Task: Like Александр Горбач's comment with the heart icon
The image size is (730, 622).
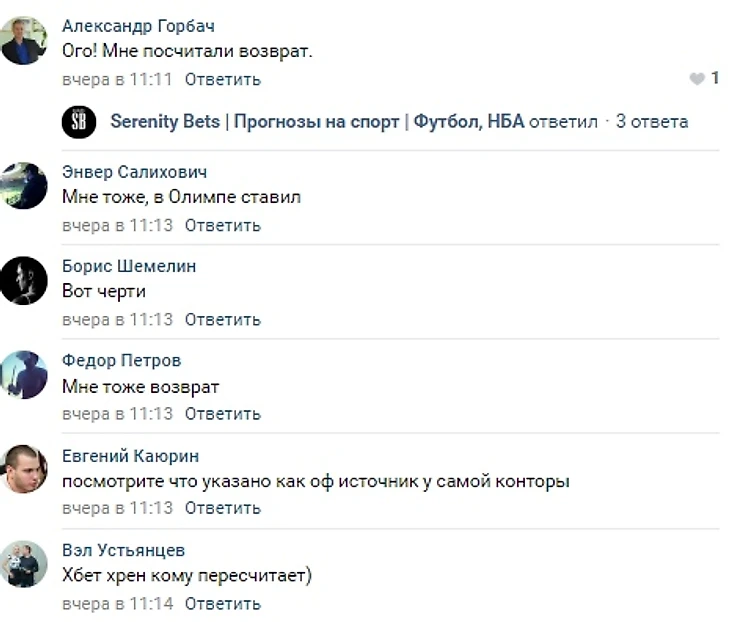Action: click(x=697, y=79)
